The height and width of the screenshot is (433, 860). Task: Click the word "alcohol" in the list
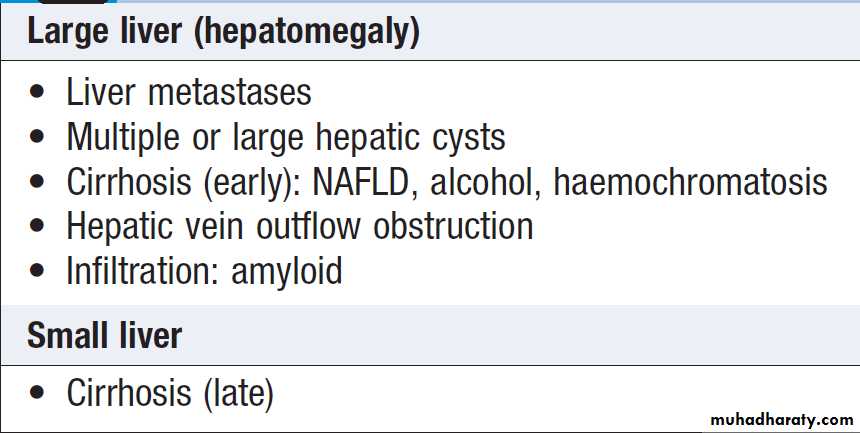pyautogui.click(x=486, y=182)
